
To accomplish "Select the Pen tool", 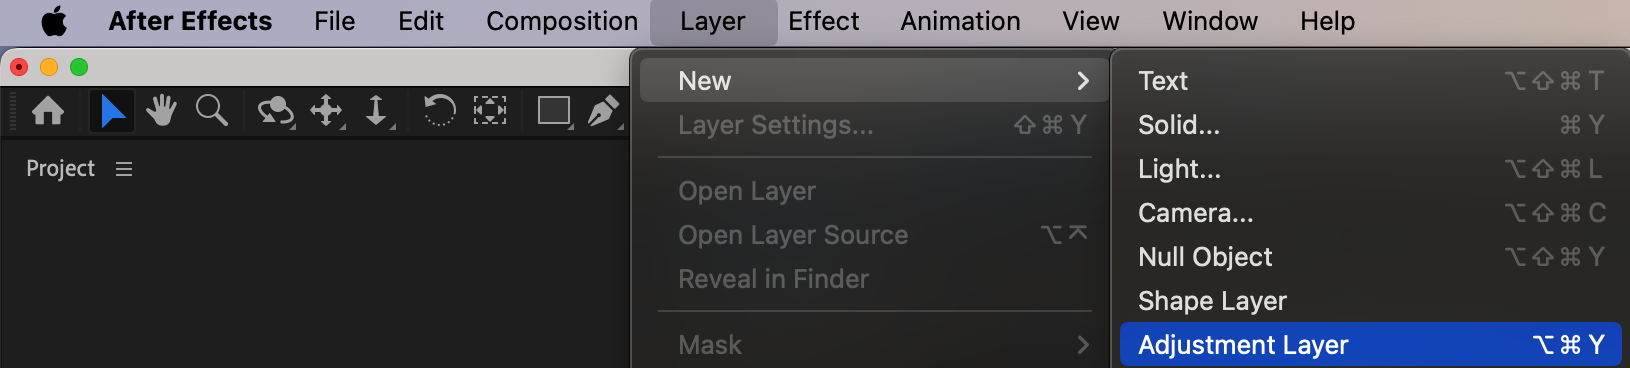I will (x=604, y=111).
